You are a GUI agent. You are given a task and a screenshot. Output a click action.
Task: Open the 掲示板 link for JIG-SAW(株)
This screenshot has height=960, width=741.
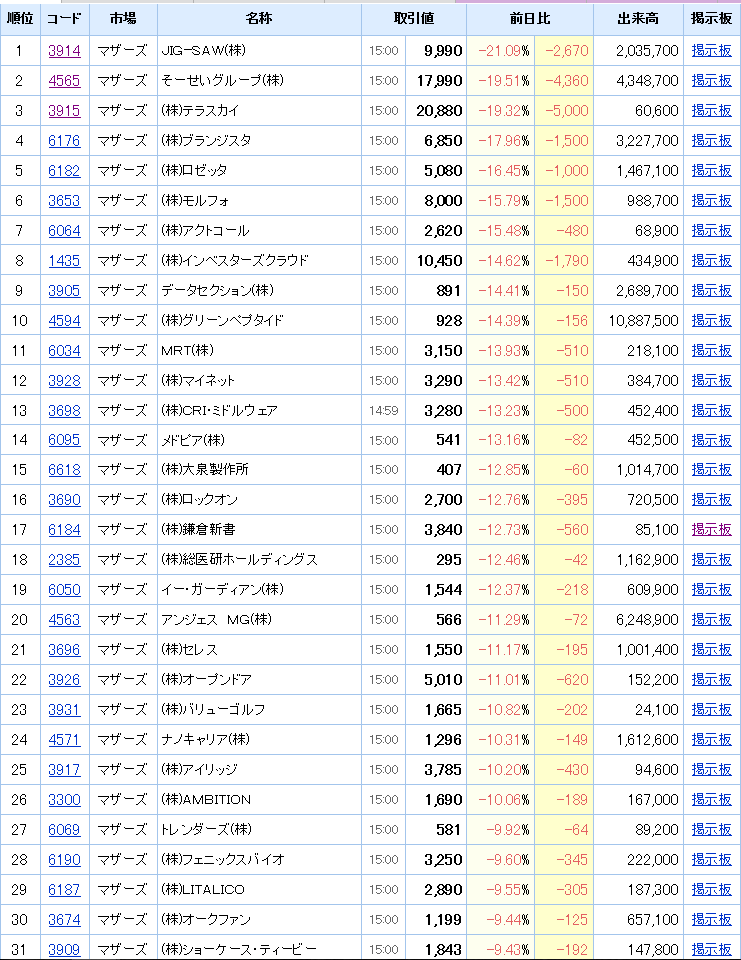pos(712,51)
